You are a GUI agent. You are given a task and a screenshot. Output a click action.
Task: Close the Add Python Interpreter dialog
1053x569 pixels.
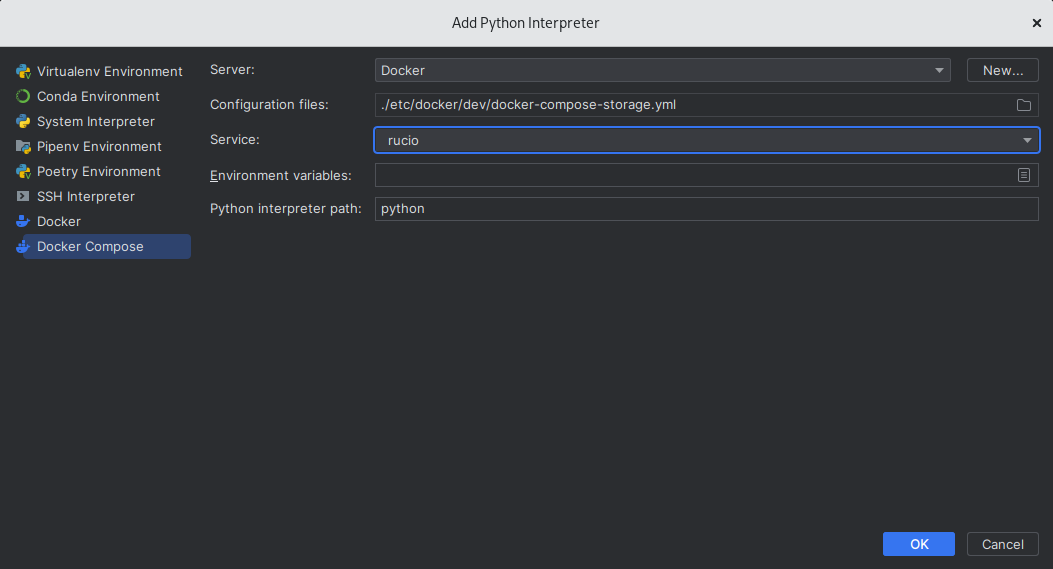tap(1036, 23)
